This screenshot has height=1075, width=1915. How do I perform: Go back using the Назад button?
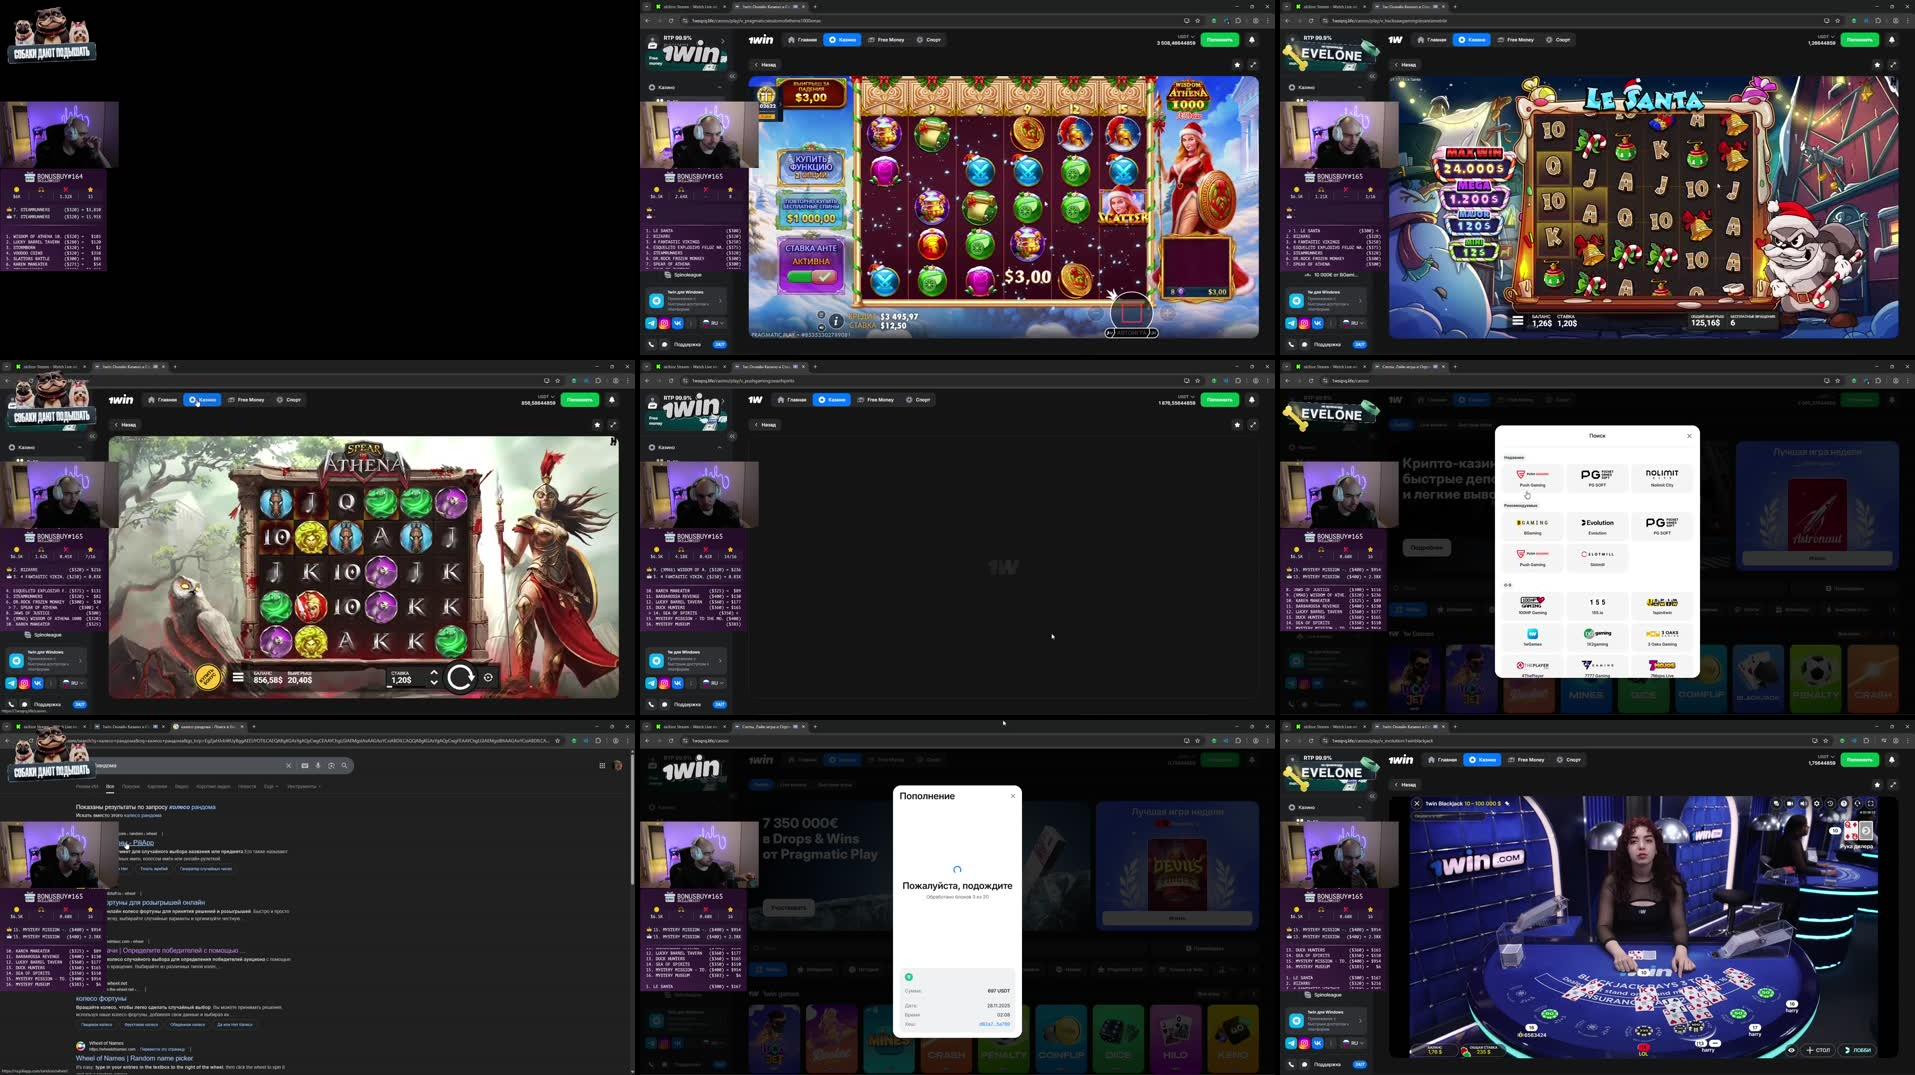pyautogui.click(x=764, y=63)
